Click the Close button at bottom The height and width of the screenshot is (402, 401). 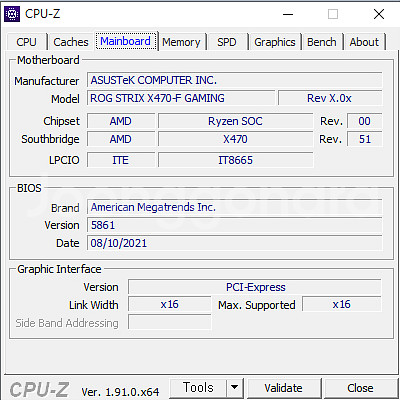click(360, 388)
